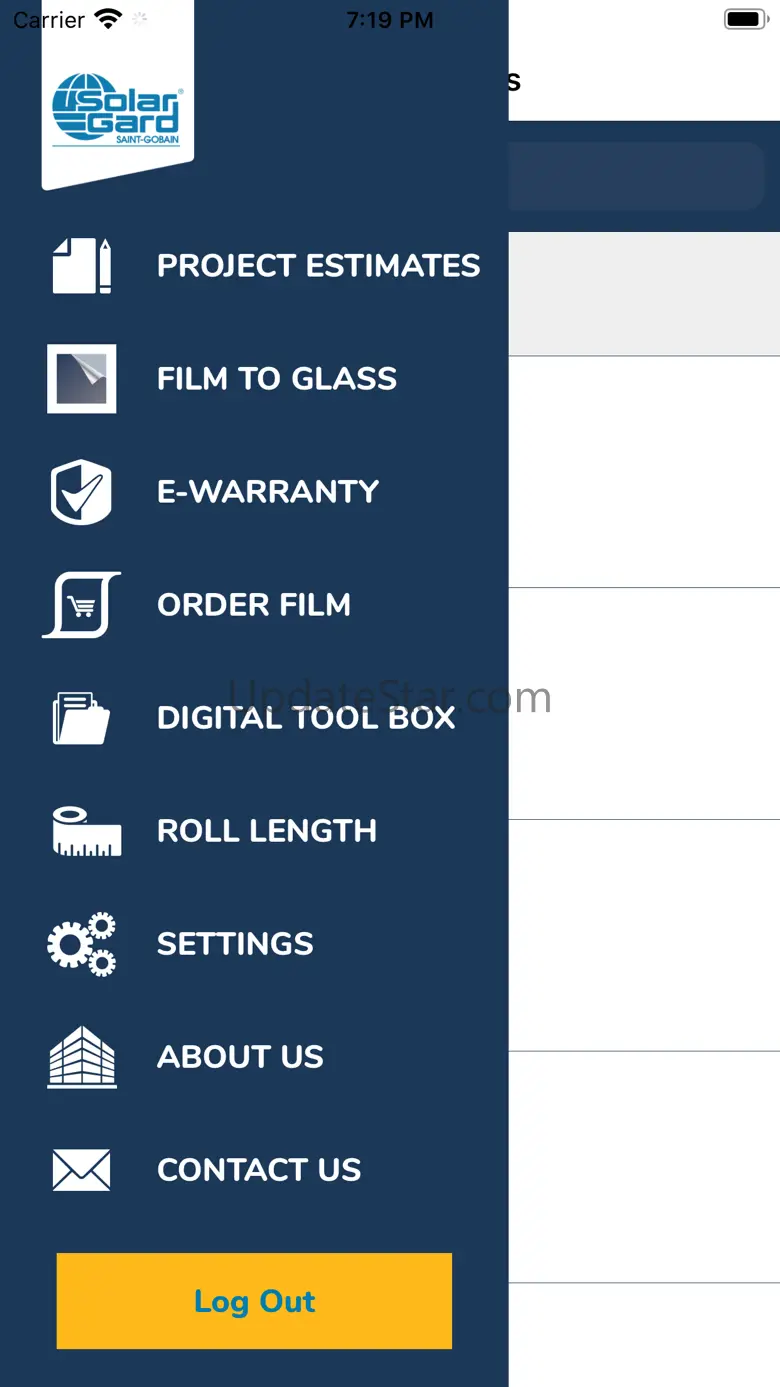Image resolution: width=780 pixels, height=1387 pixels.
Task: Open the Order Film page
Action: pyautogui.click(x=254, y=605)
